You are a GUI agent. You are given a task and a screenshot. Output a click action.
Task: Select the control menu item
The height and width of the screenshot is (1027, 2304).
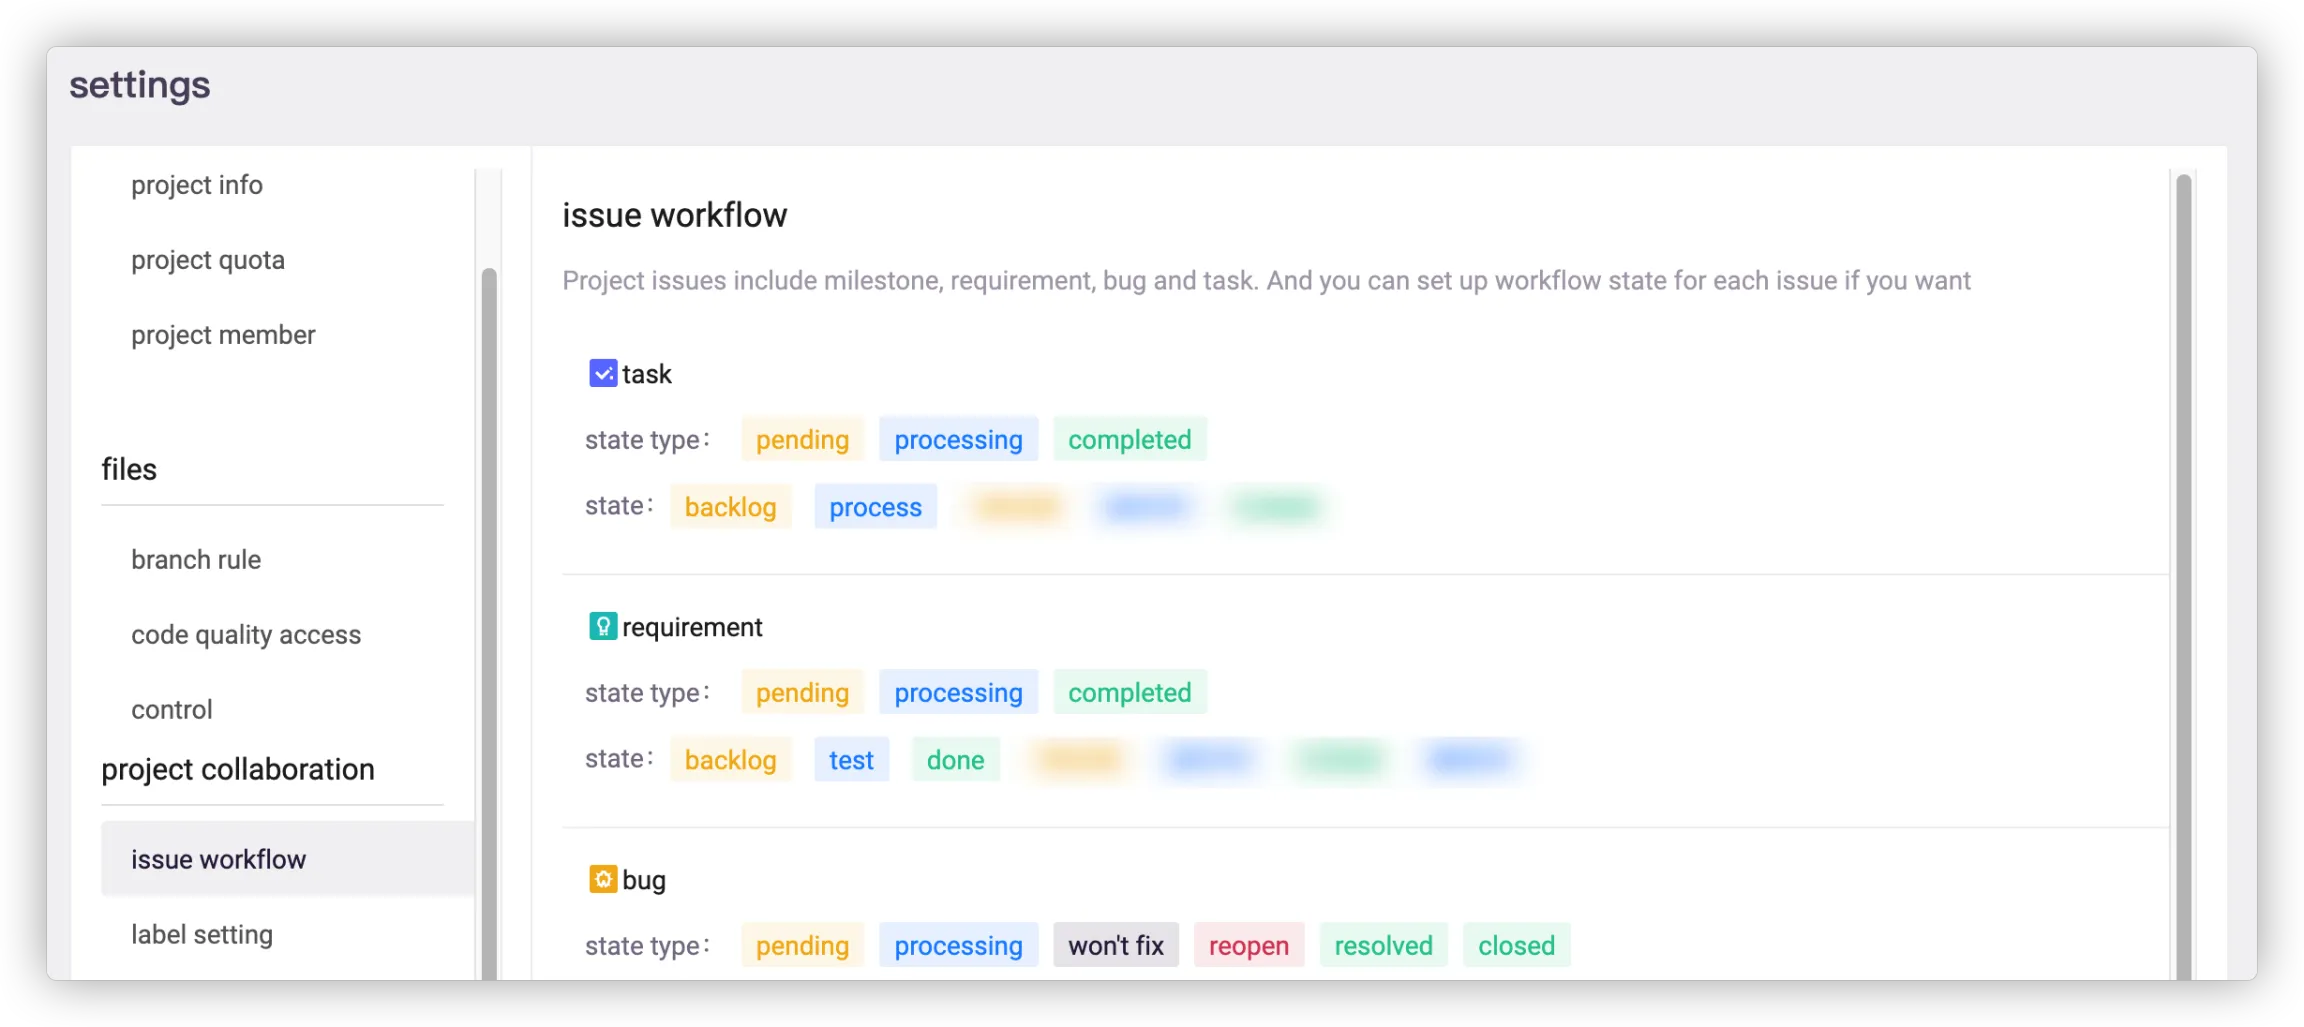pos(172,710)
